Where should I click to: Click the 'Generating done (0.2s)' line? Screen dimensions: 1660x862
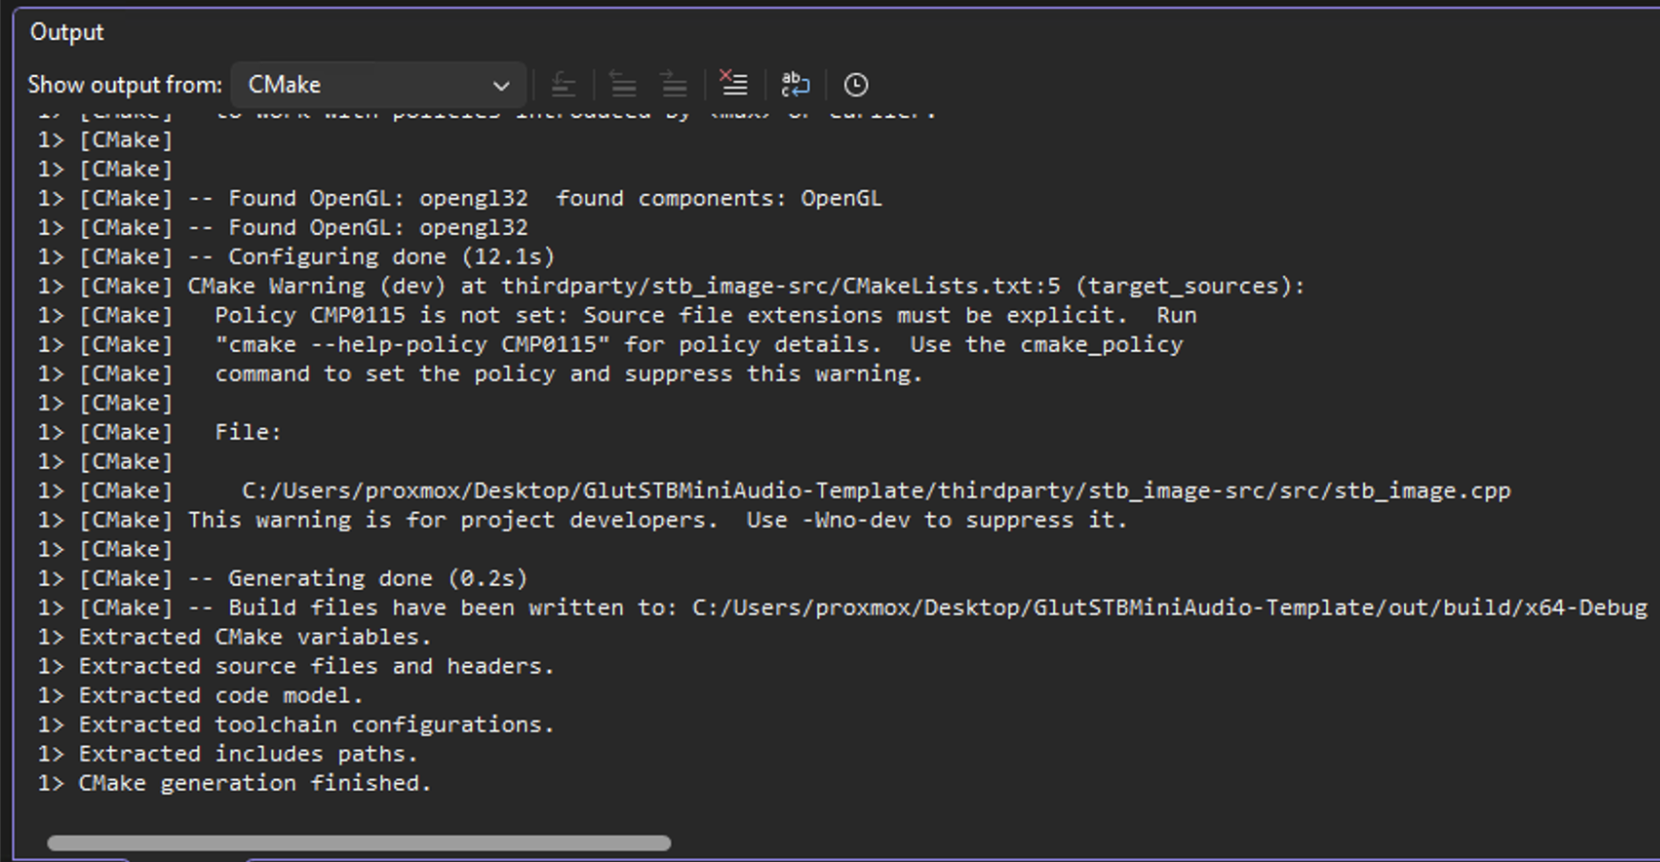[x=377, y=579]
